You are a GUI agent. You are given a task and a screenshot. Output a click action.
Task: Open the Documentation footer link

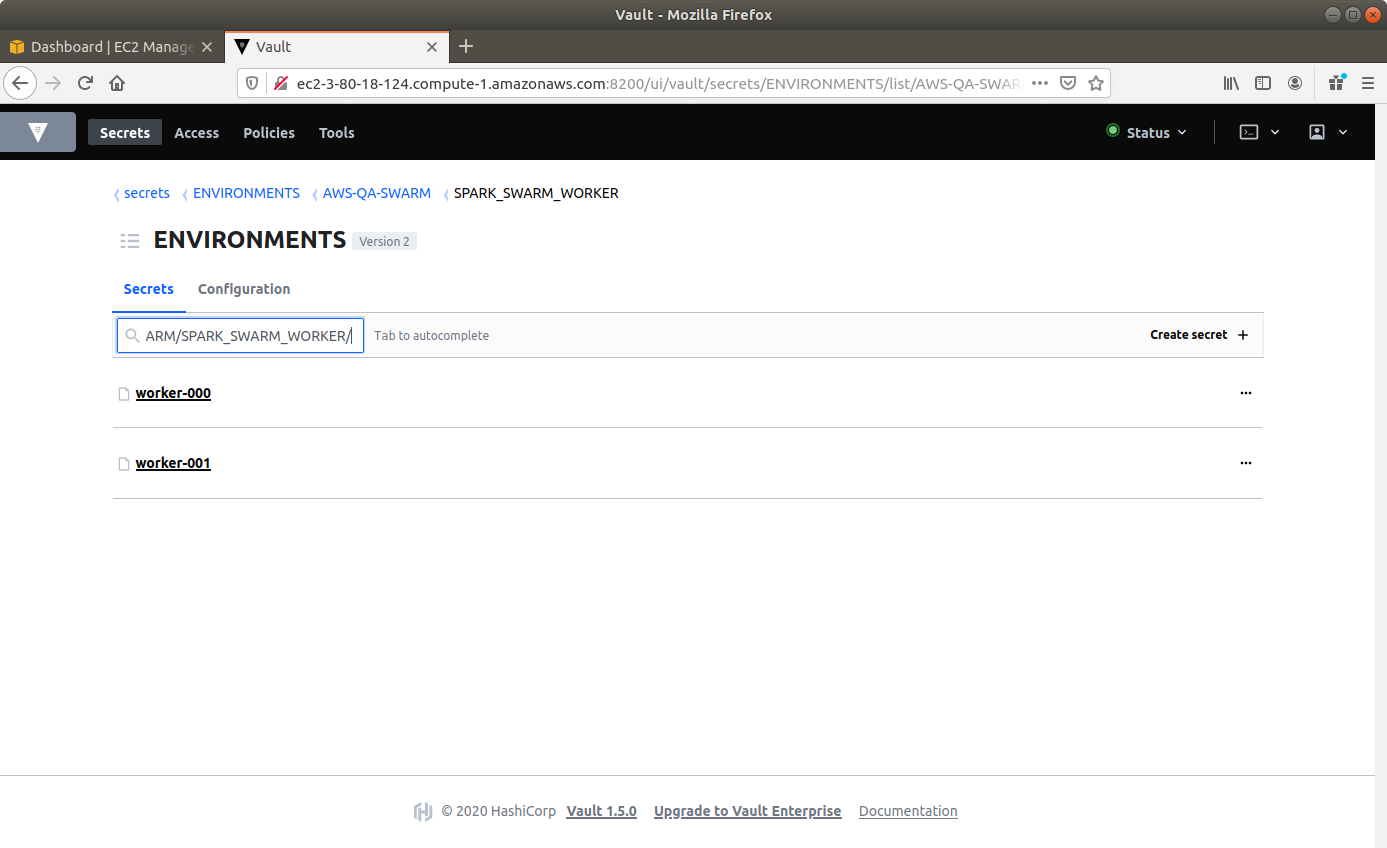[908, 811]
